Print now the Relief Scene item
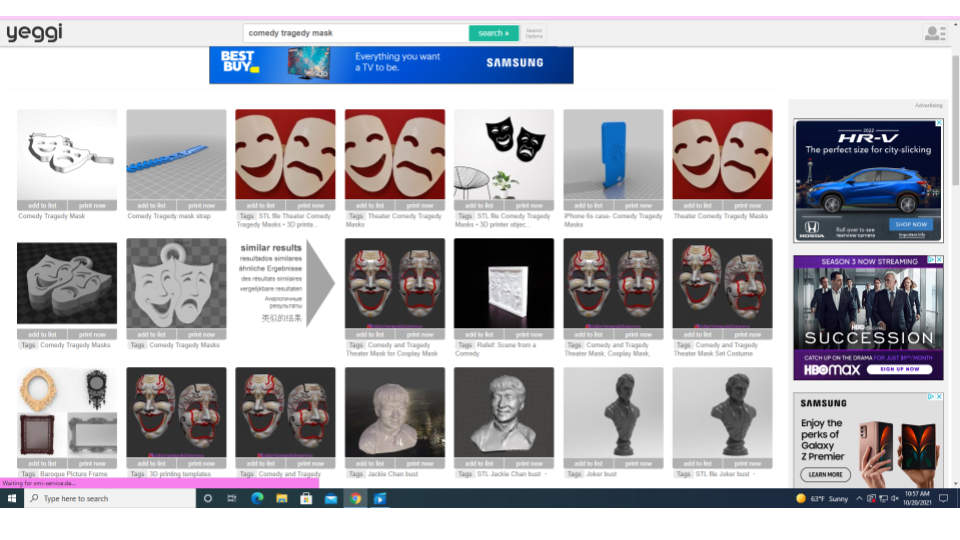960x540 pixels. tap(529, 335)
